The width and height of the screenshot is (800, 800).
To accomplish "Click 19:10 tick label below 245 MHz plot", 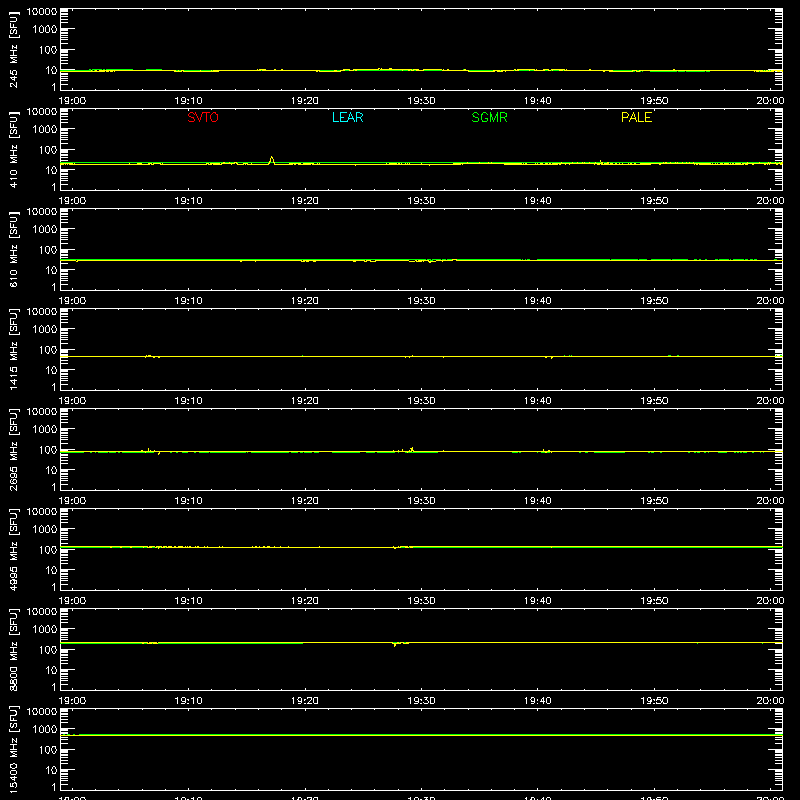I will [x=188, y=101].
